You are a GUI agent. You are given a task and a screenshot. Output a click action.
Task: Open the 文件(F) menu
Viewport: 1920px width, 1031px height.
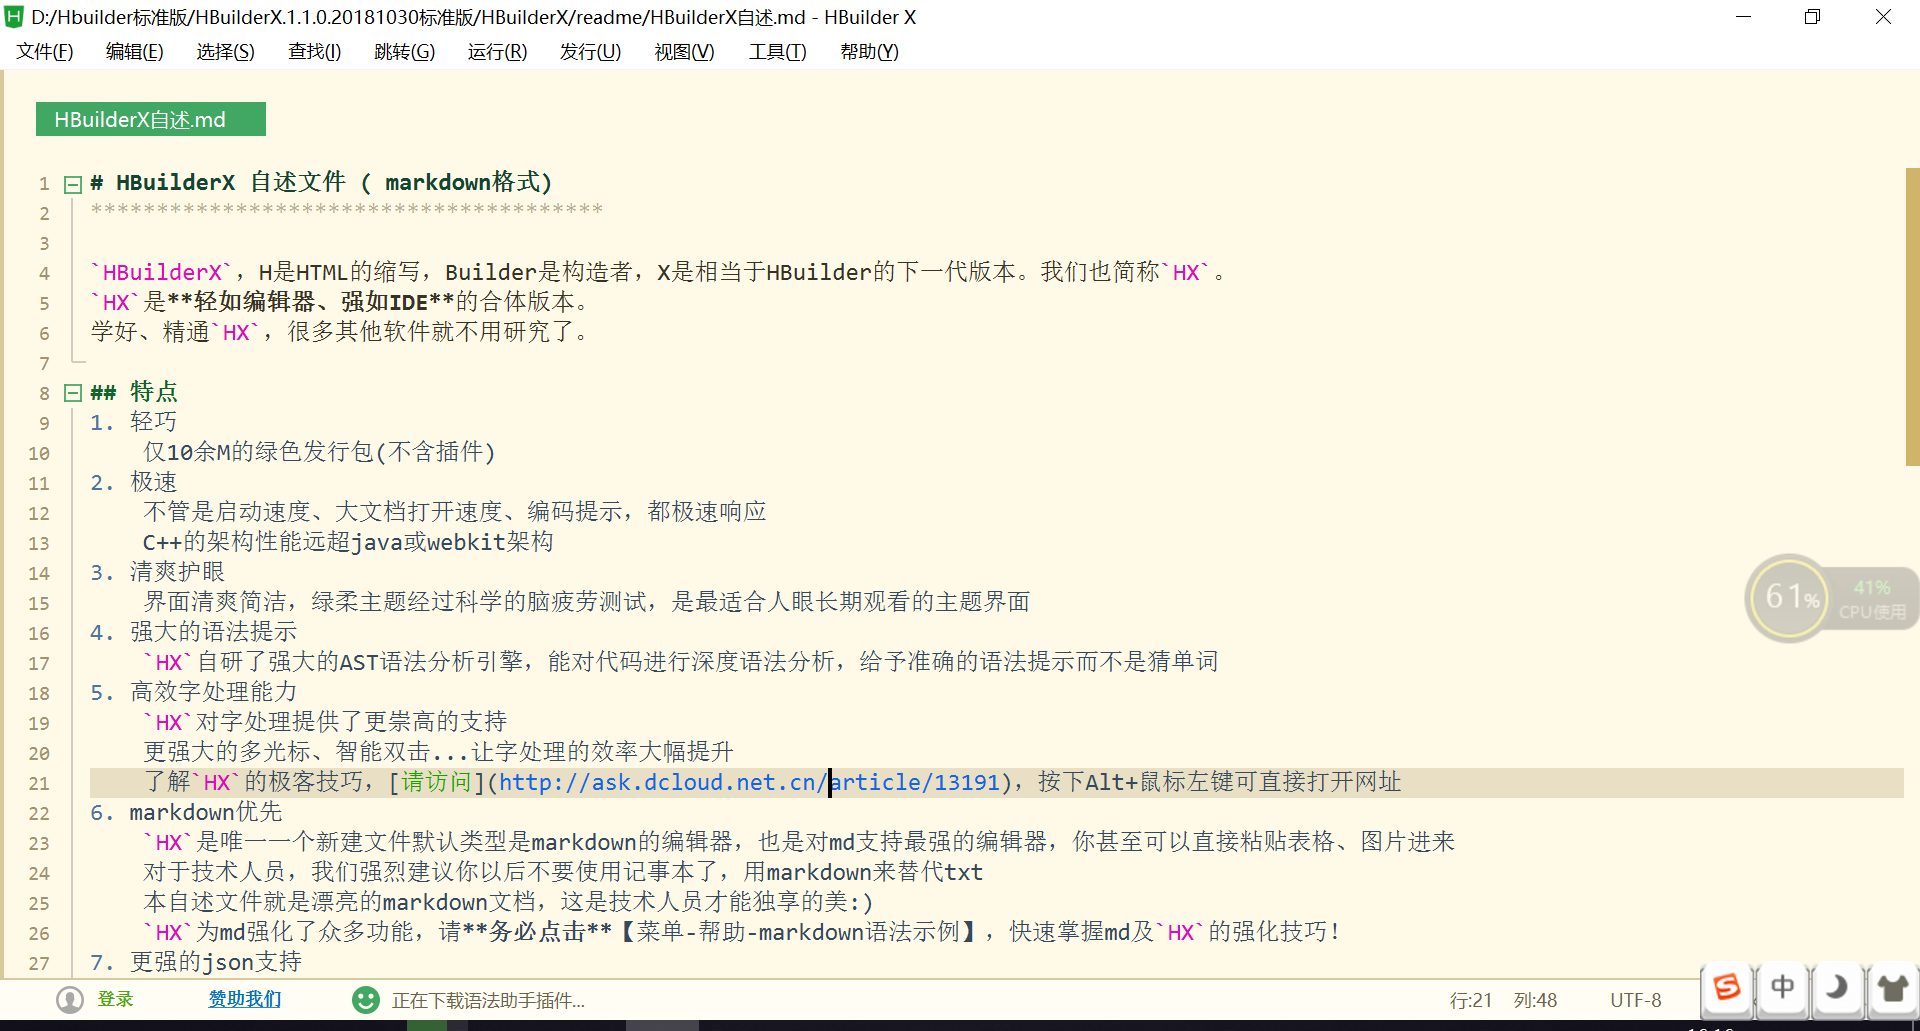45,52
